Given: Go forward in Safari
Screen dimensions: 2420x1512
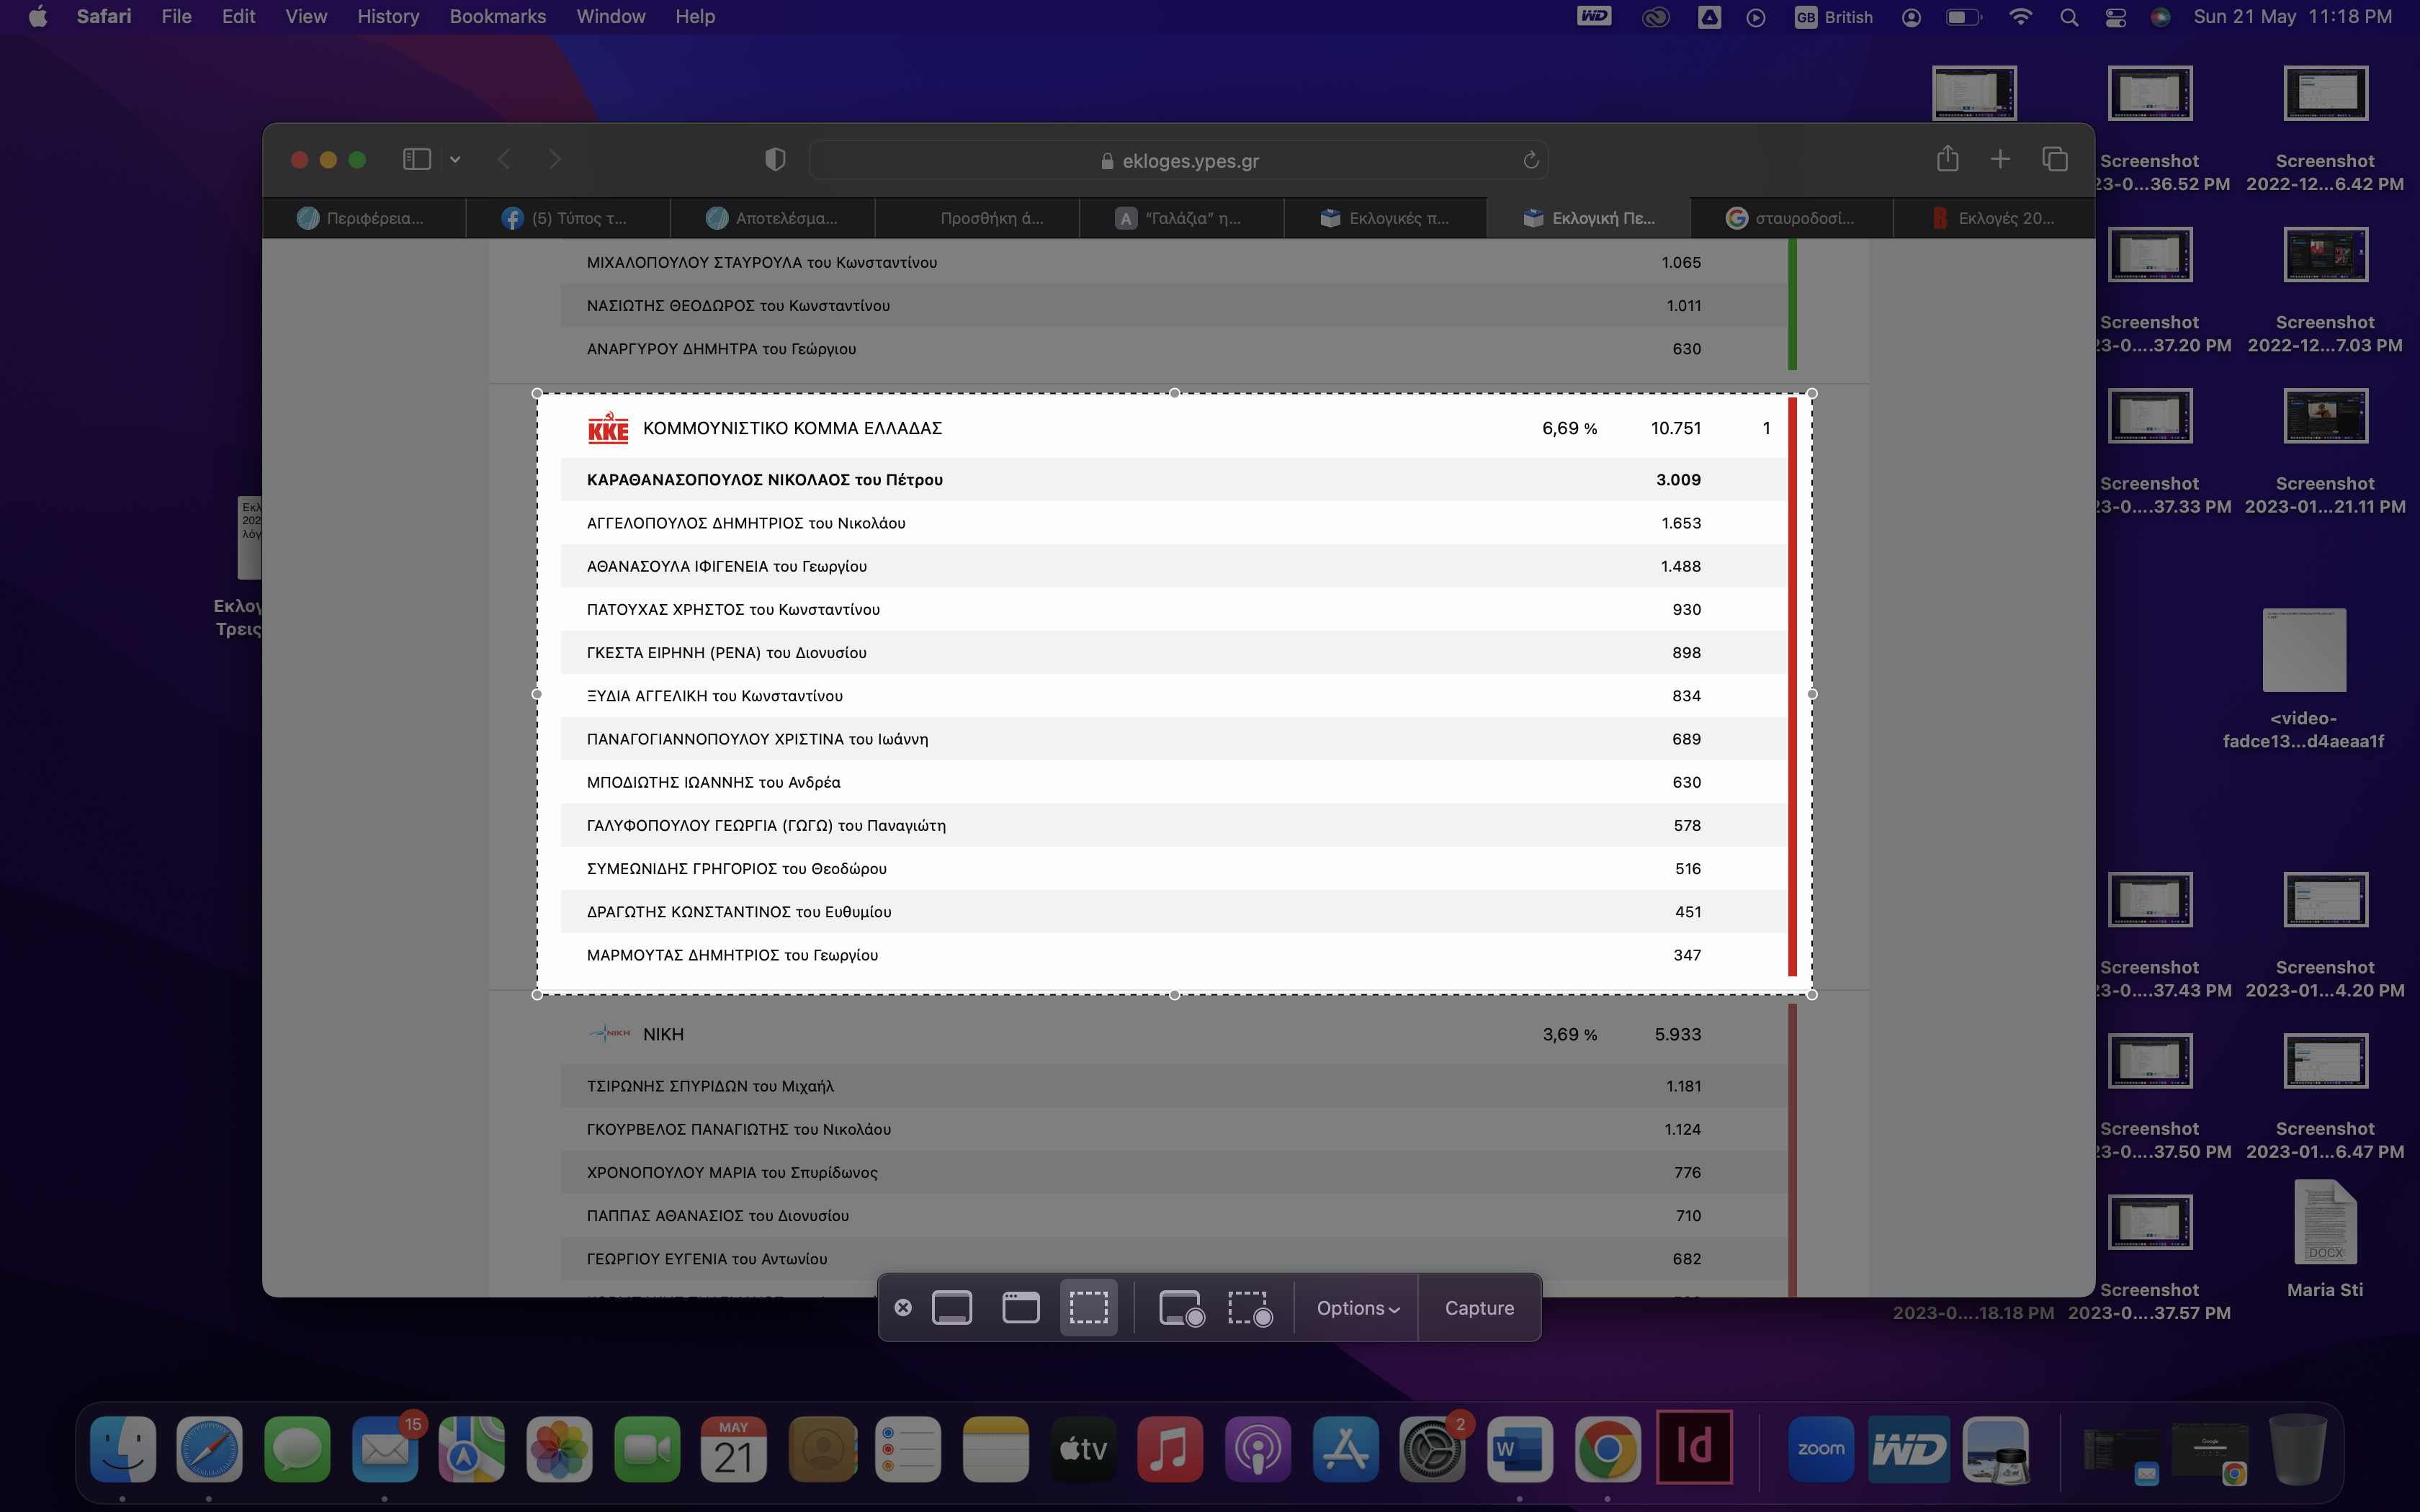Looking at the screenshot, I should (x=555, y=160).
